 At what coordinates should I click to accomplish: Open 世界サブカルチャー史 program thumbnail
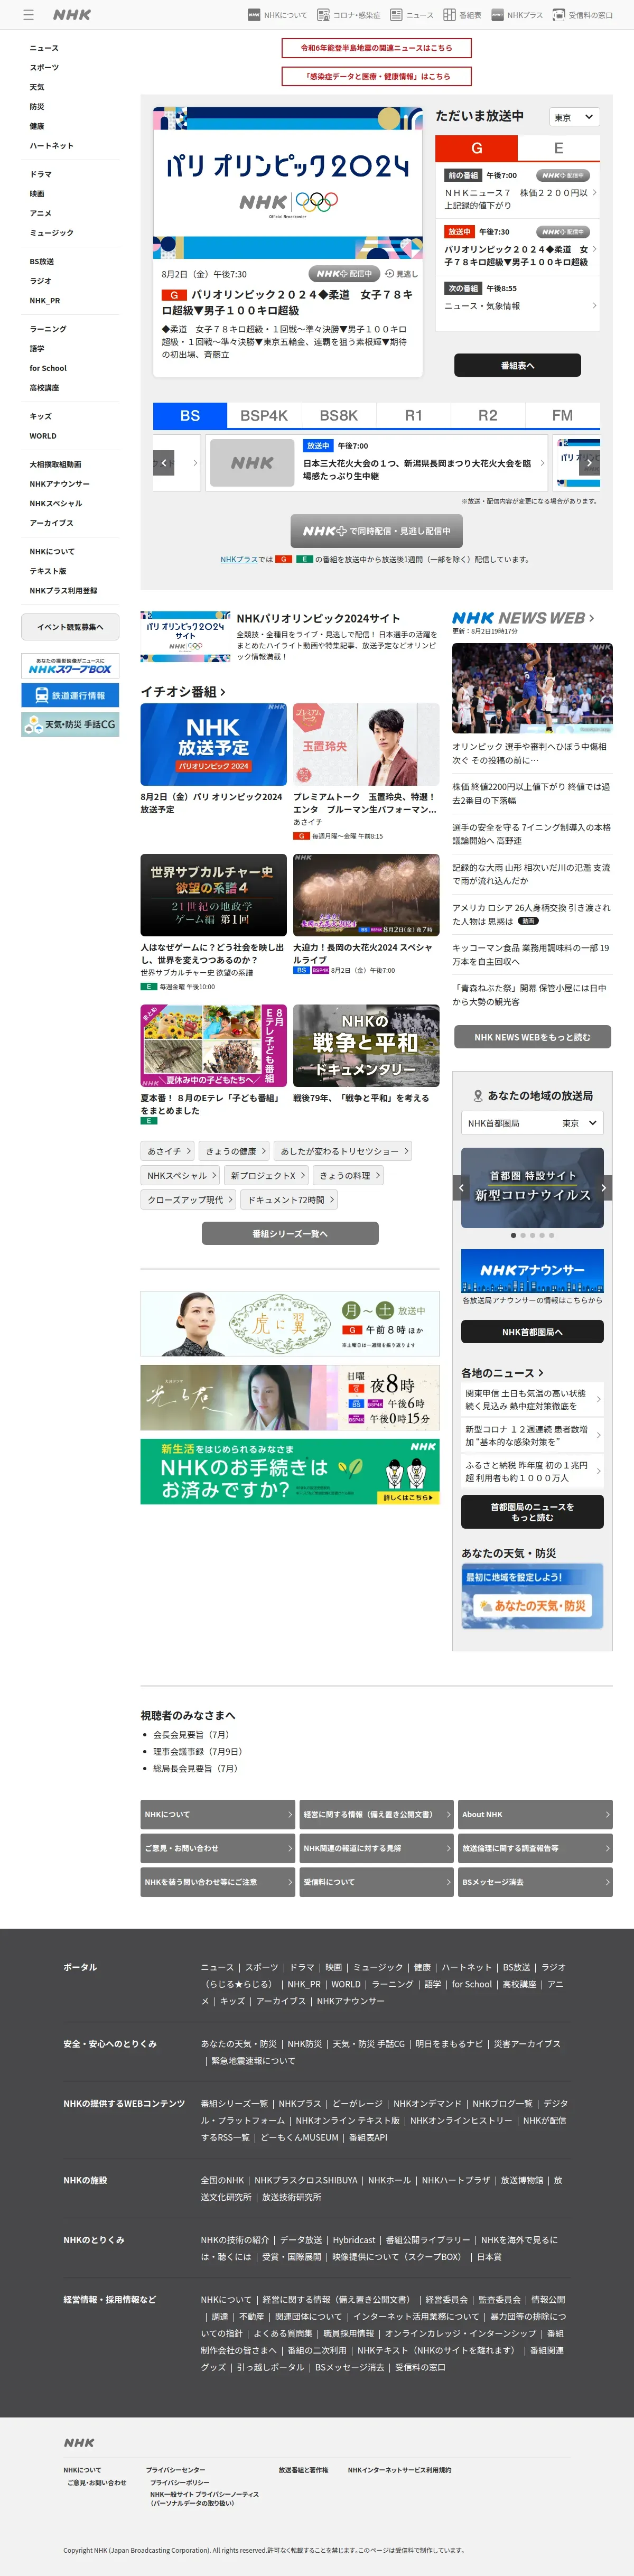(x=213, y=896)
